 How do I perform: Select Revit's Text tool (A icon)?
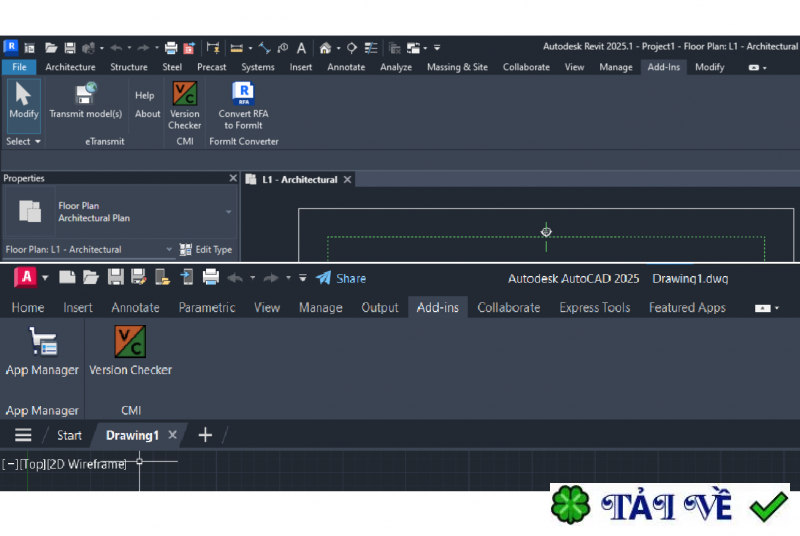tap(302, 48)
